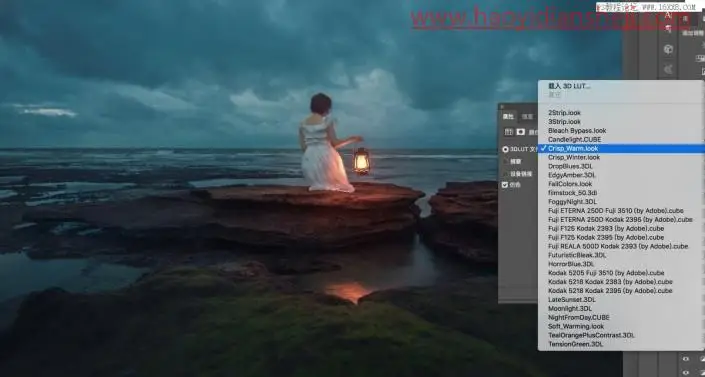This screenshot has height=377, width=705.
Task: Select the 摘要 radio option
Action: (505, 161)
